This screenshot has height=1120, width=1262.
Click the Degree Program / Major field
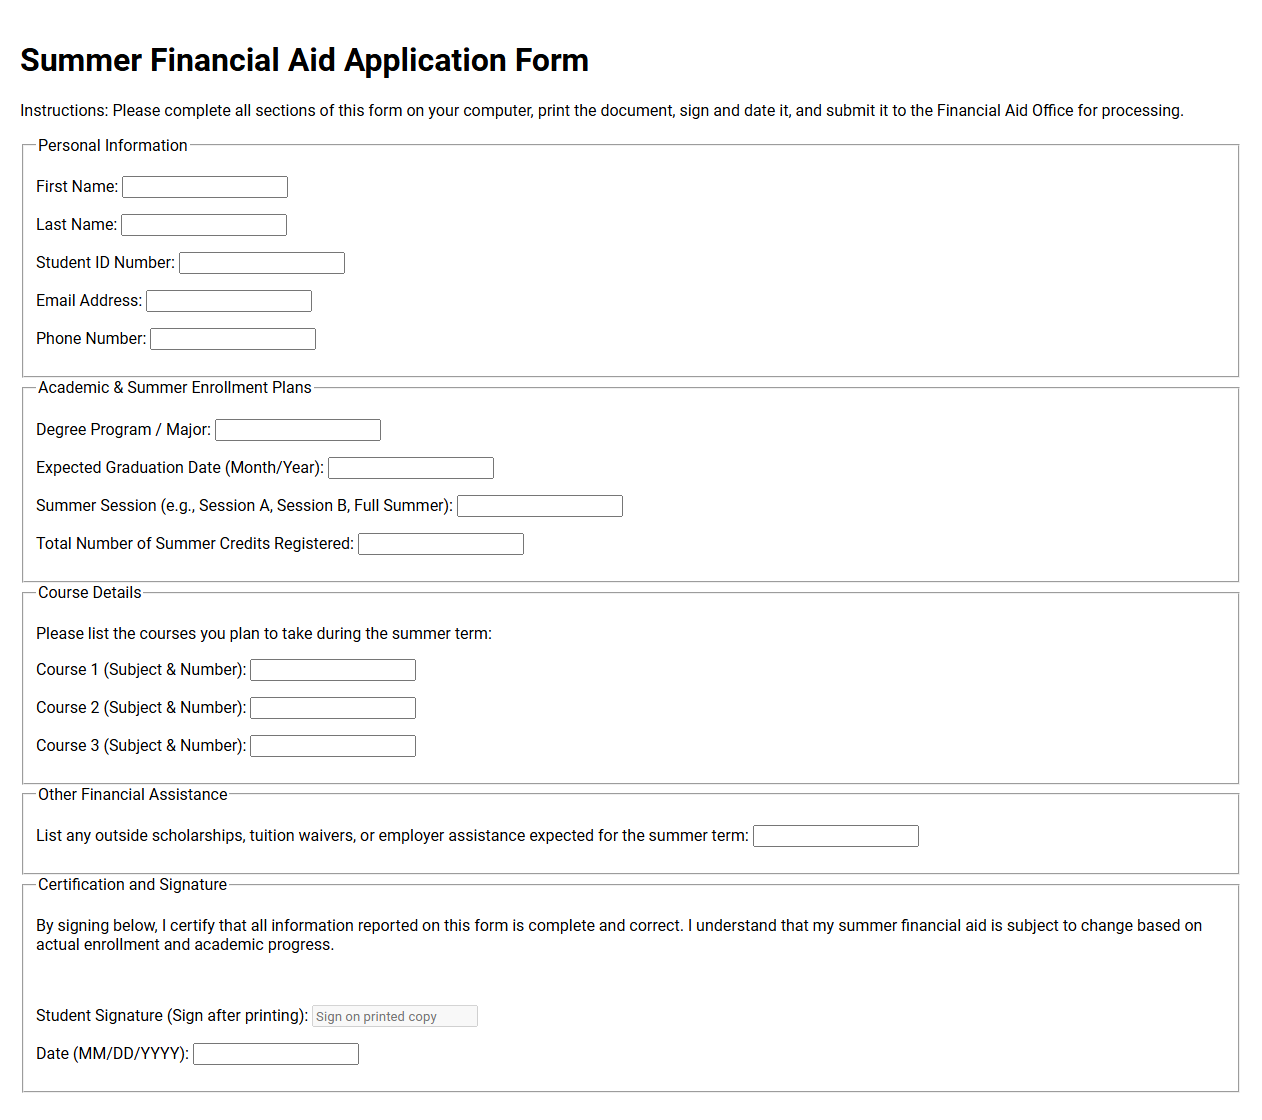click(x=298, y=430)
